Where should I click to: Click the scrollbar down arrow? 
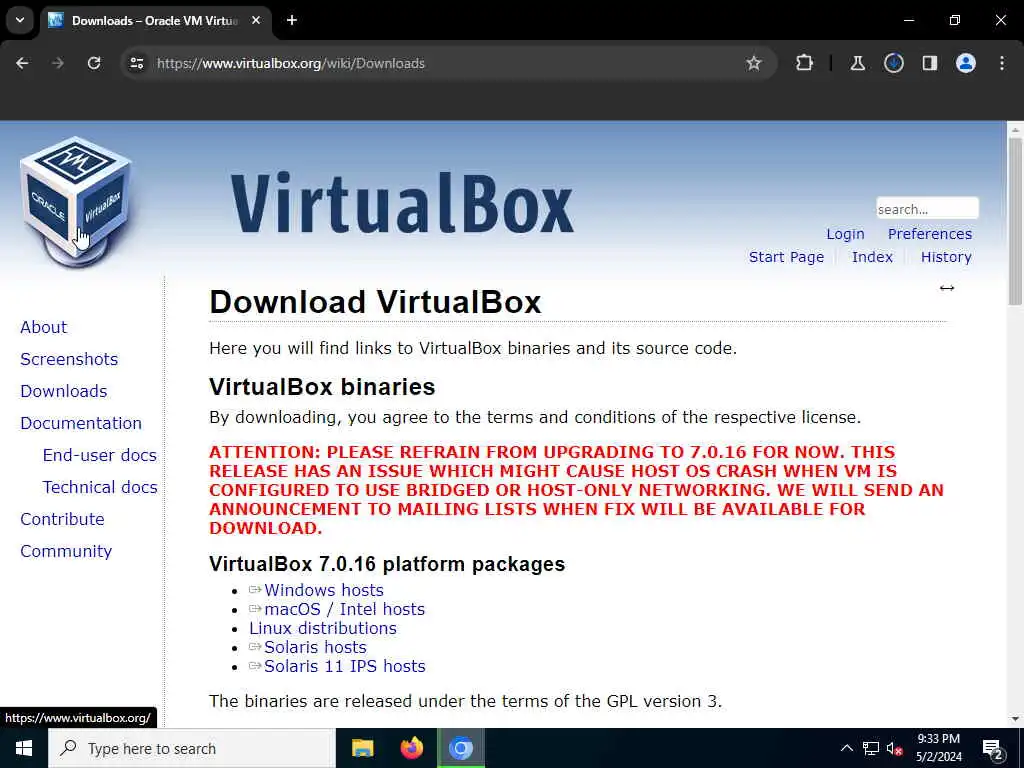click(1015, 719)
